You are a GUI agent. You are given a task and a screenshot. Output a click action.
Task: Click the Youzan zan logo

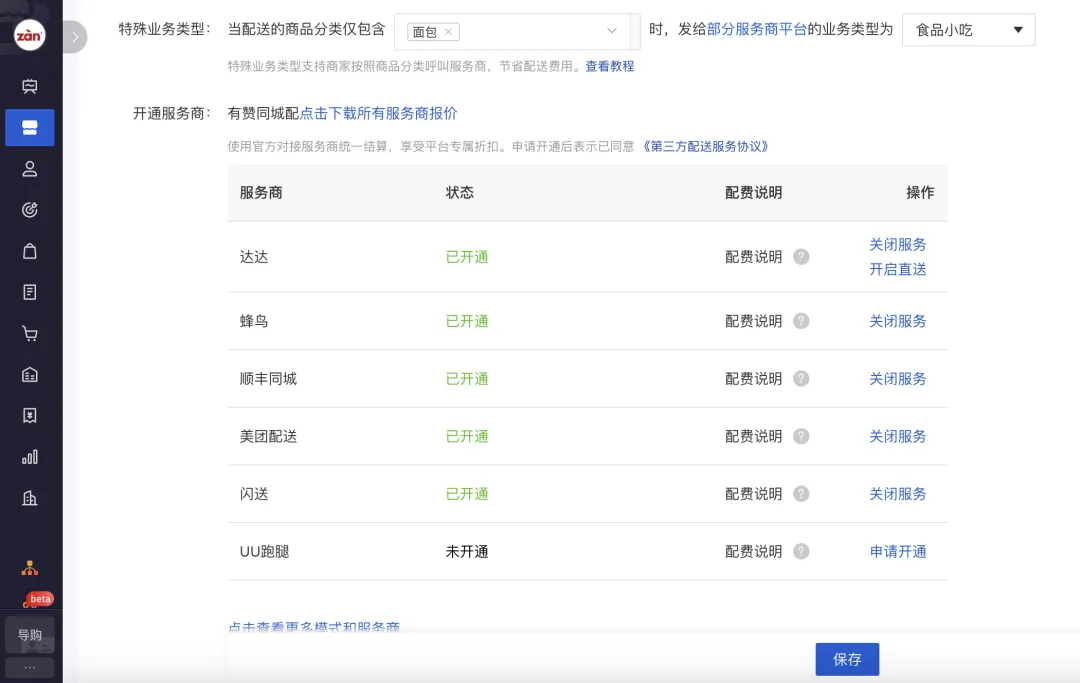tap(28, 36)
